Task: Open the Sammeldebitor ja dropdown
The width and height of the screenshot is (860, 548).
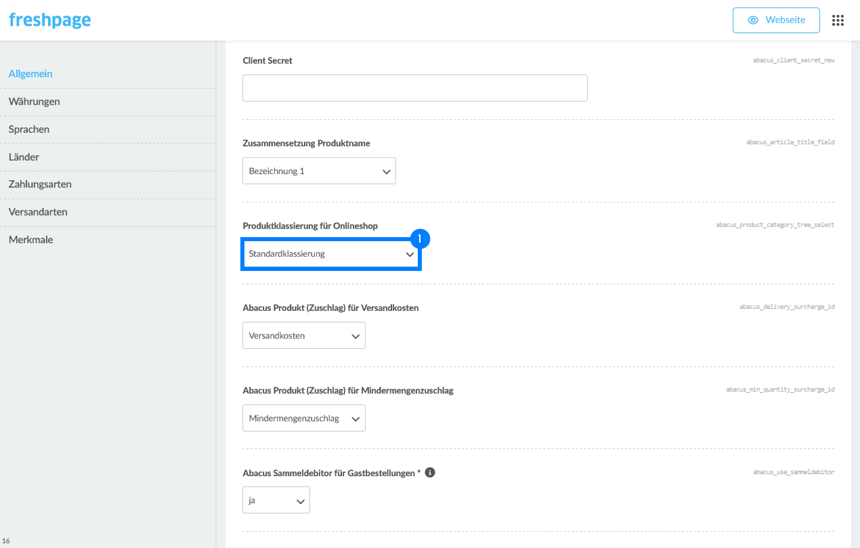Action: [276, 500]
